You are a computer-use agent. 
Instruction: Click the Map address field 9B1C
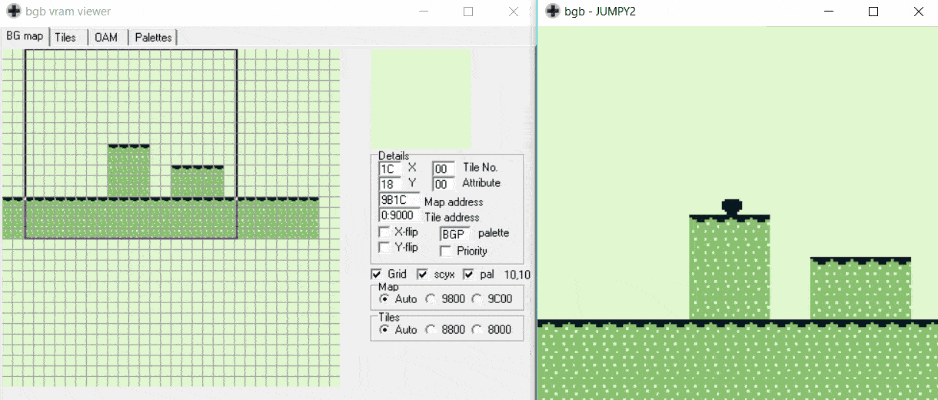(x=399, y=201)
